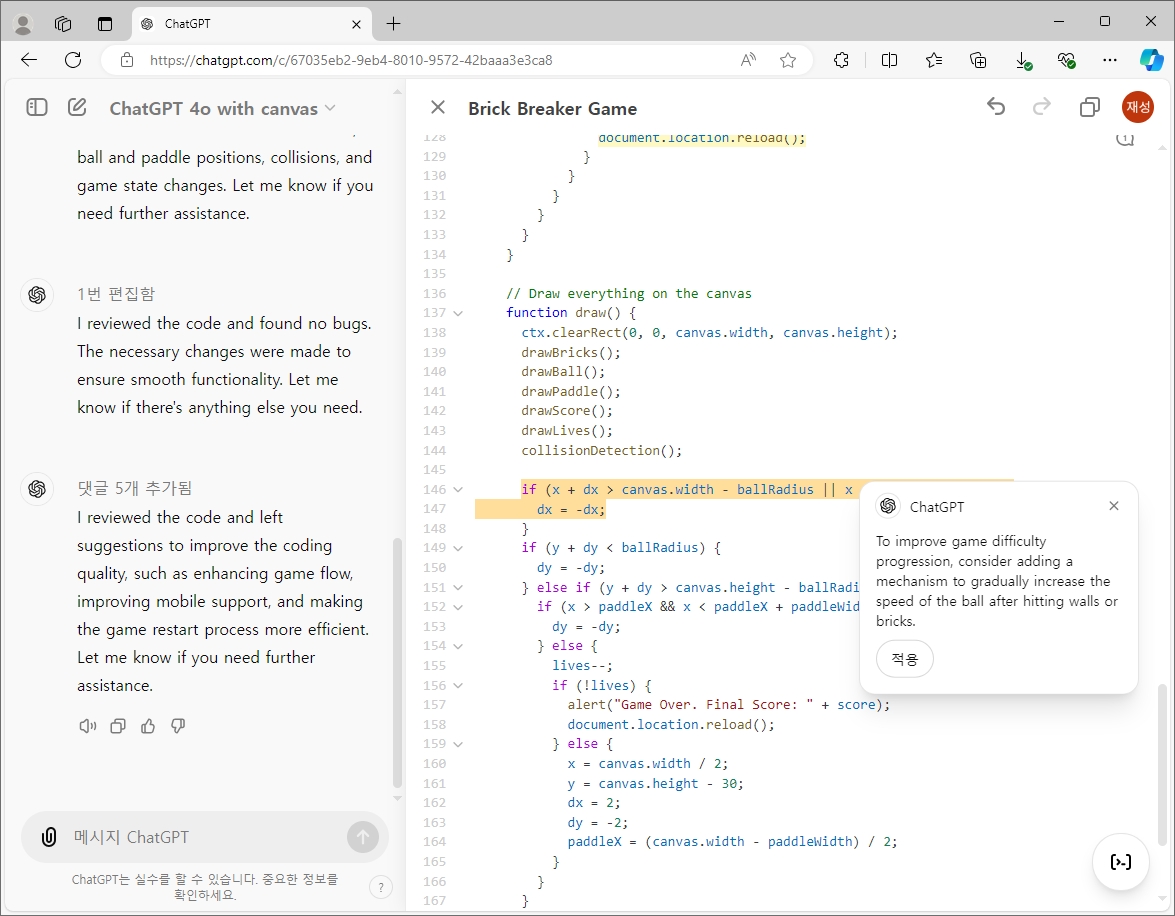Close the ChatGPT browser tab
The height and width of the screenshot is (916, 1175).
coord(356,24)
